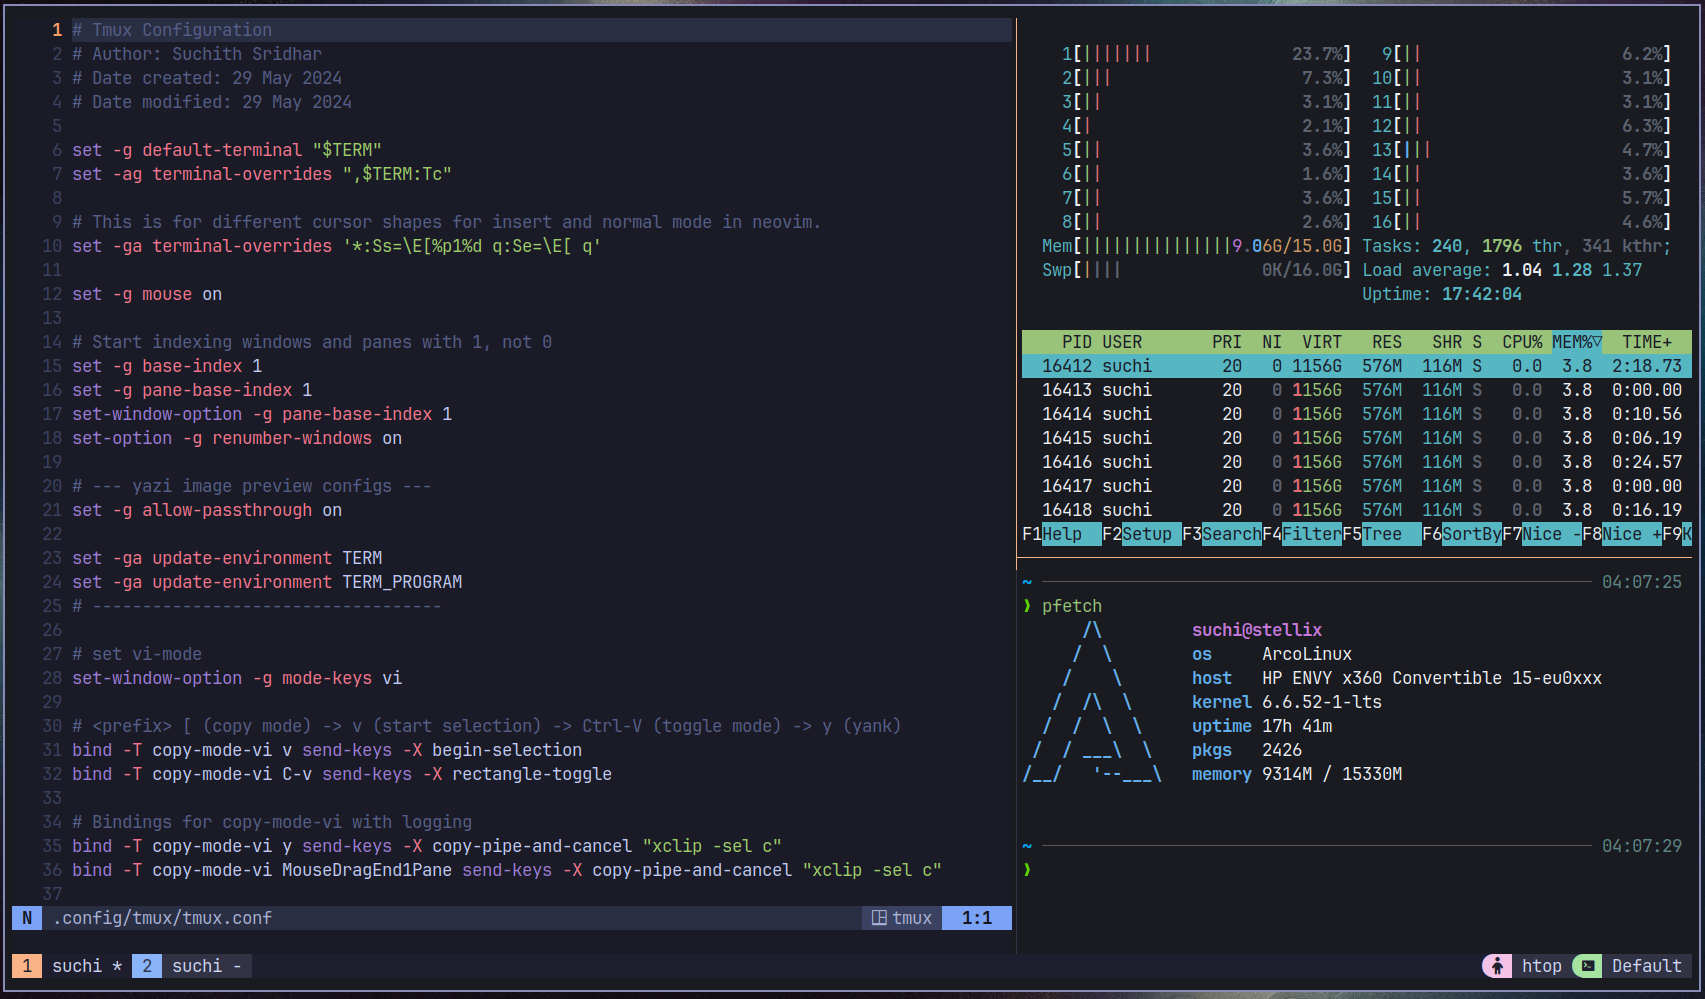This screenshot has height=999, width=1705.
Task: Click the N normal mode indicator
Action: (x=27, y=918)
